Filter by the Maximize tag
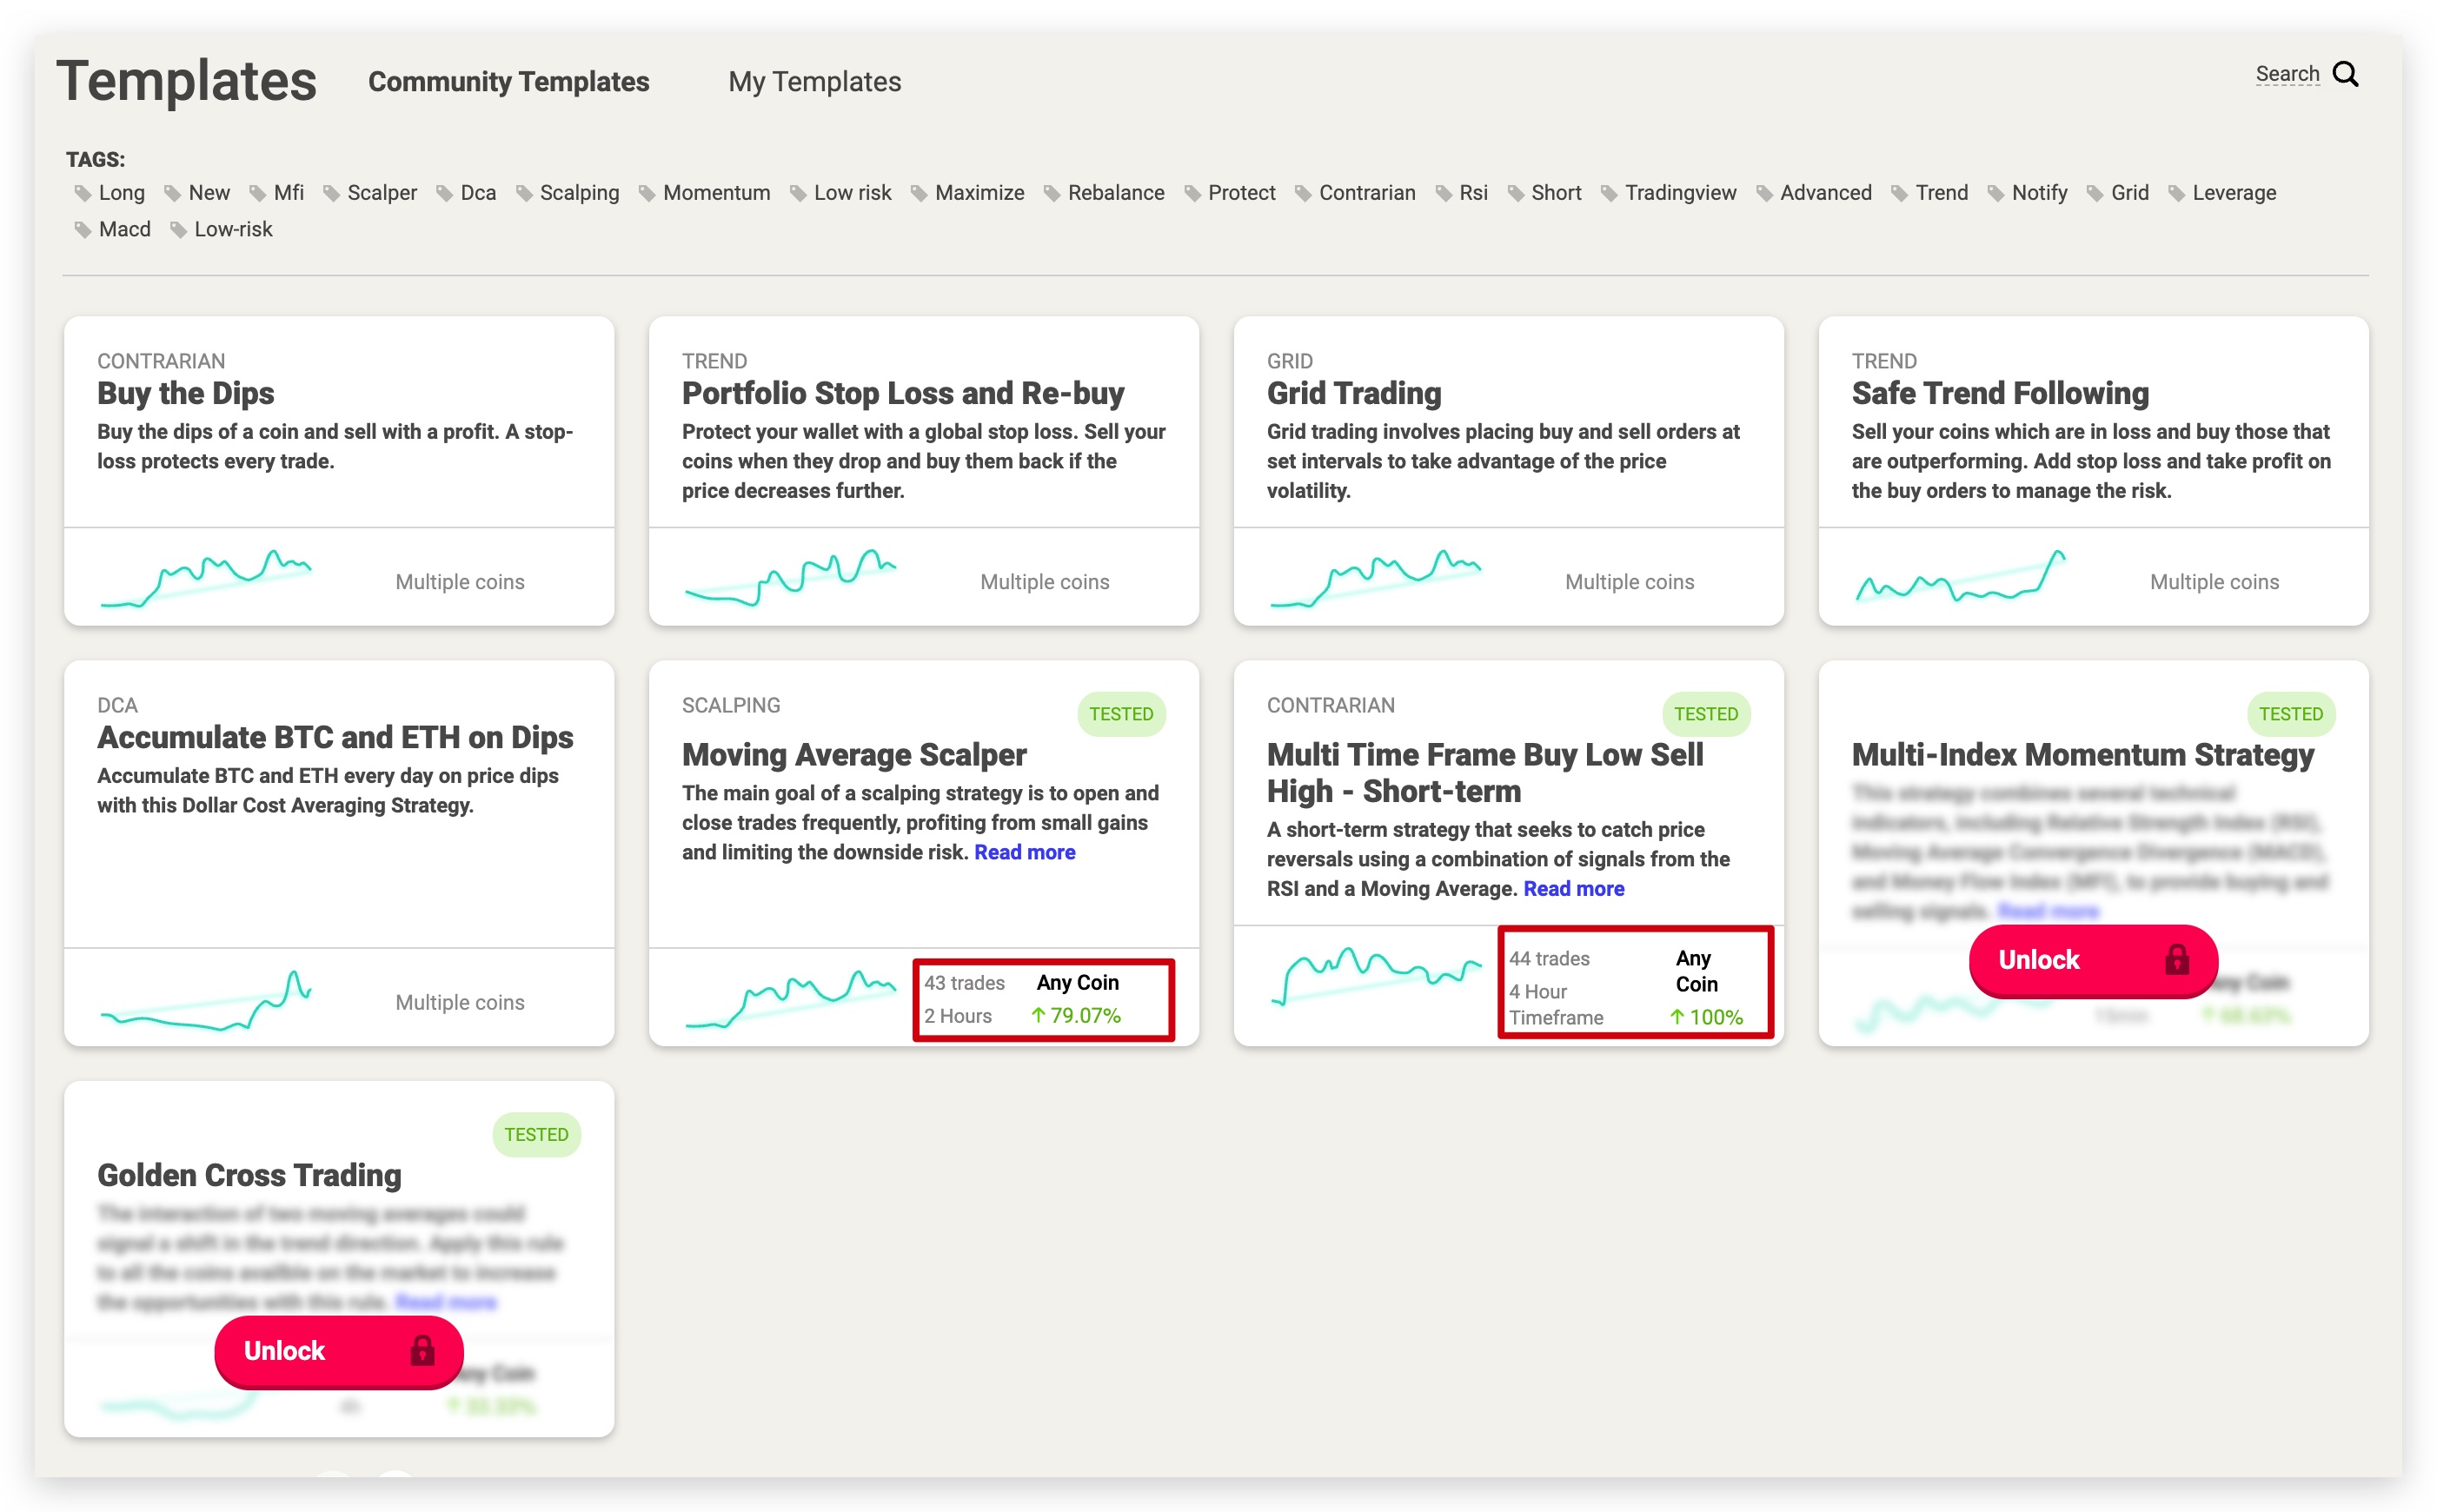2437x1512 pixels. pyautogui.click(x=967, y=192)
